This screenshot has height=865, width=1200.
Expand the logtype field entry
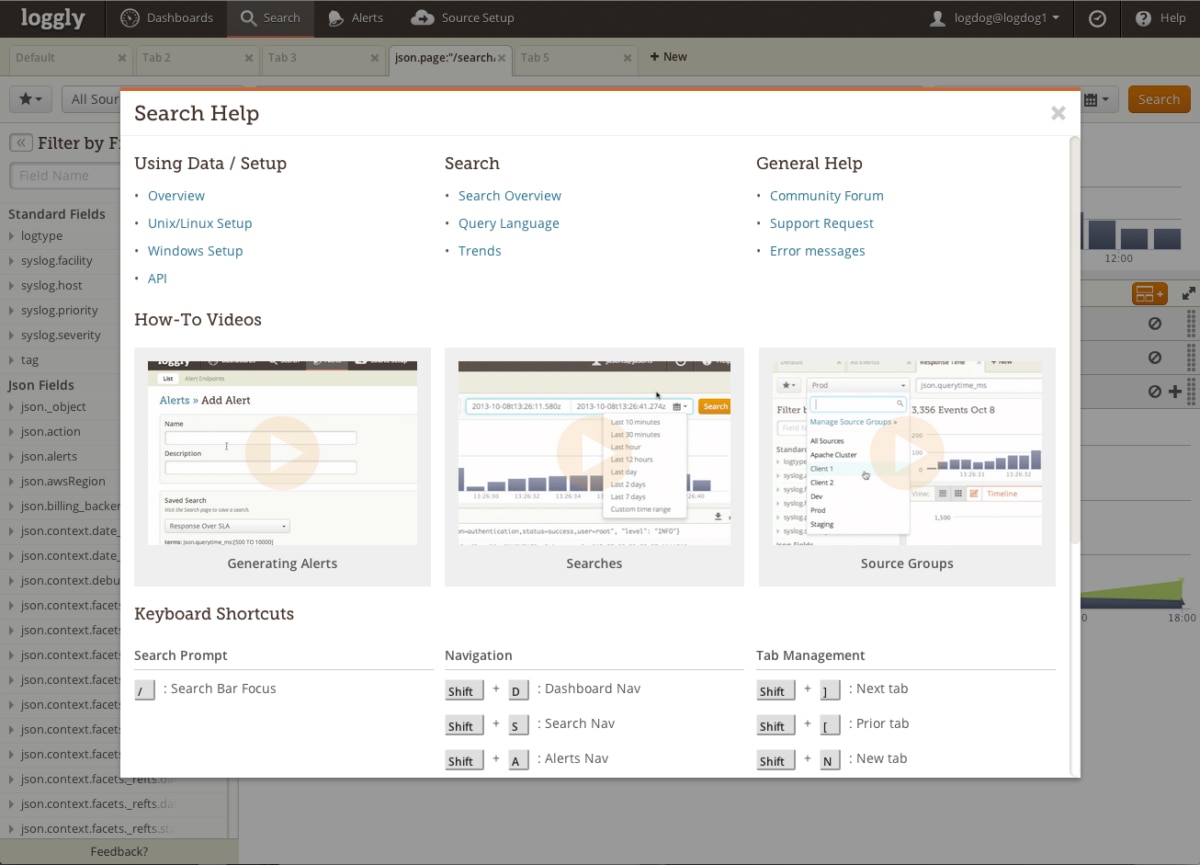tap(12, 235)
